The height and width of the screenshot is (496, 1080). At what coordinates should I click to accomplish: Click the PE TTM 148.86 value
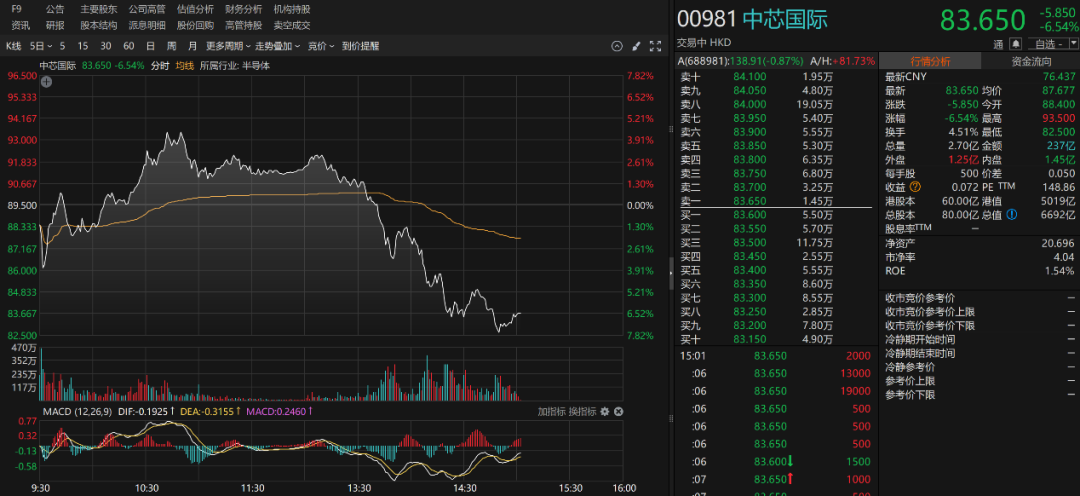[1059, 187]
